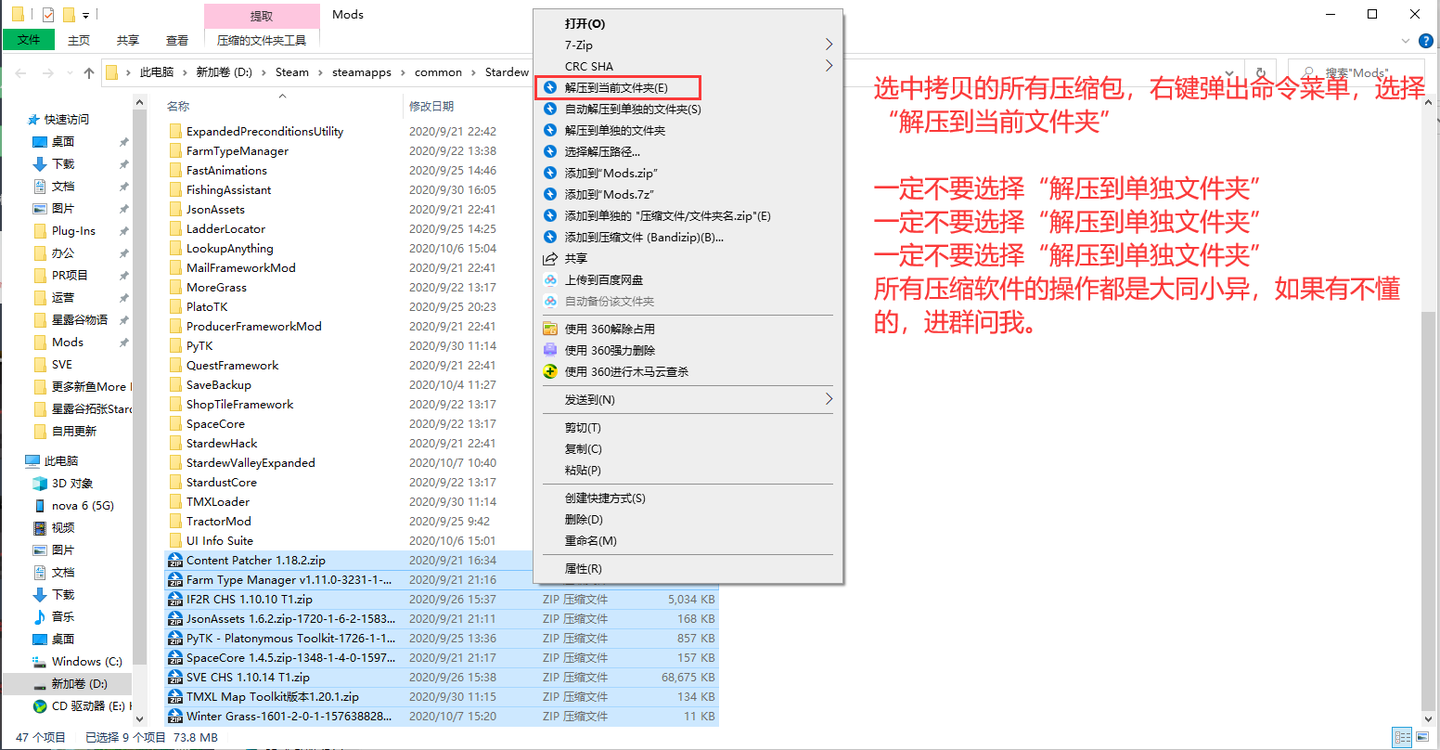Expand 发送到(N) submenu arrow
The width and height of the screenshot is (1440, 750).
point(829,399)
